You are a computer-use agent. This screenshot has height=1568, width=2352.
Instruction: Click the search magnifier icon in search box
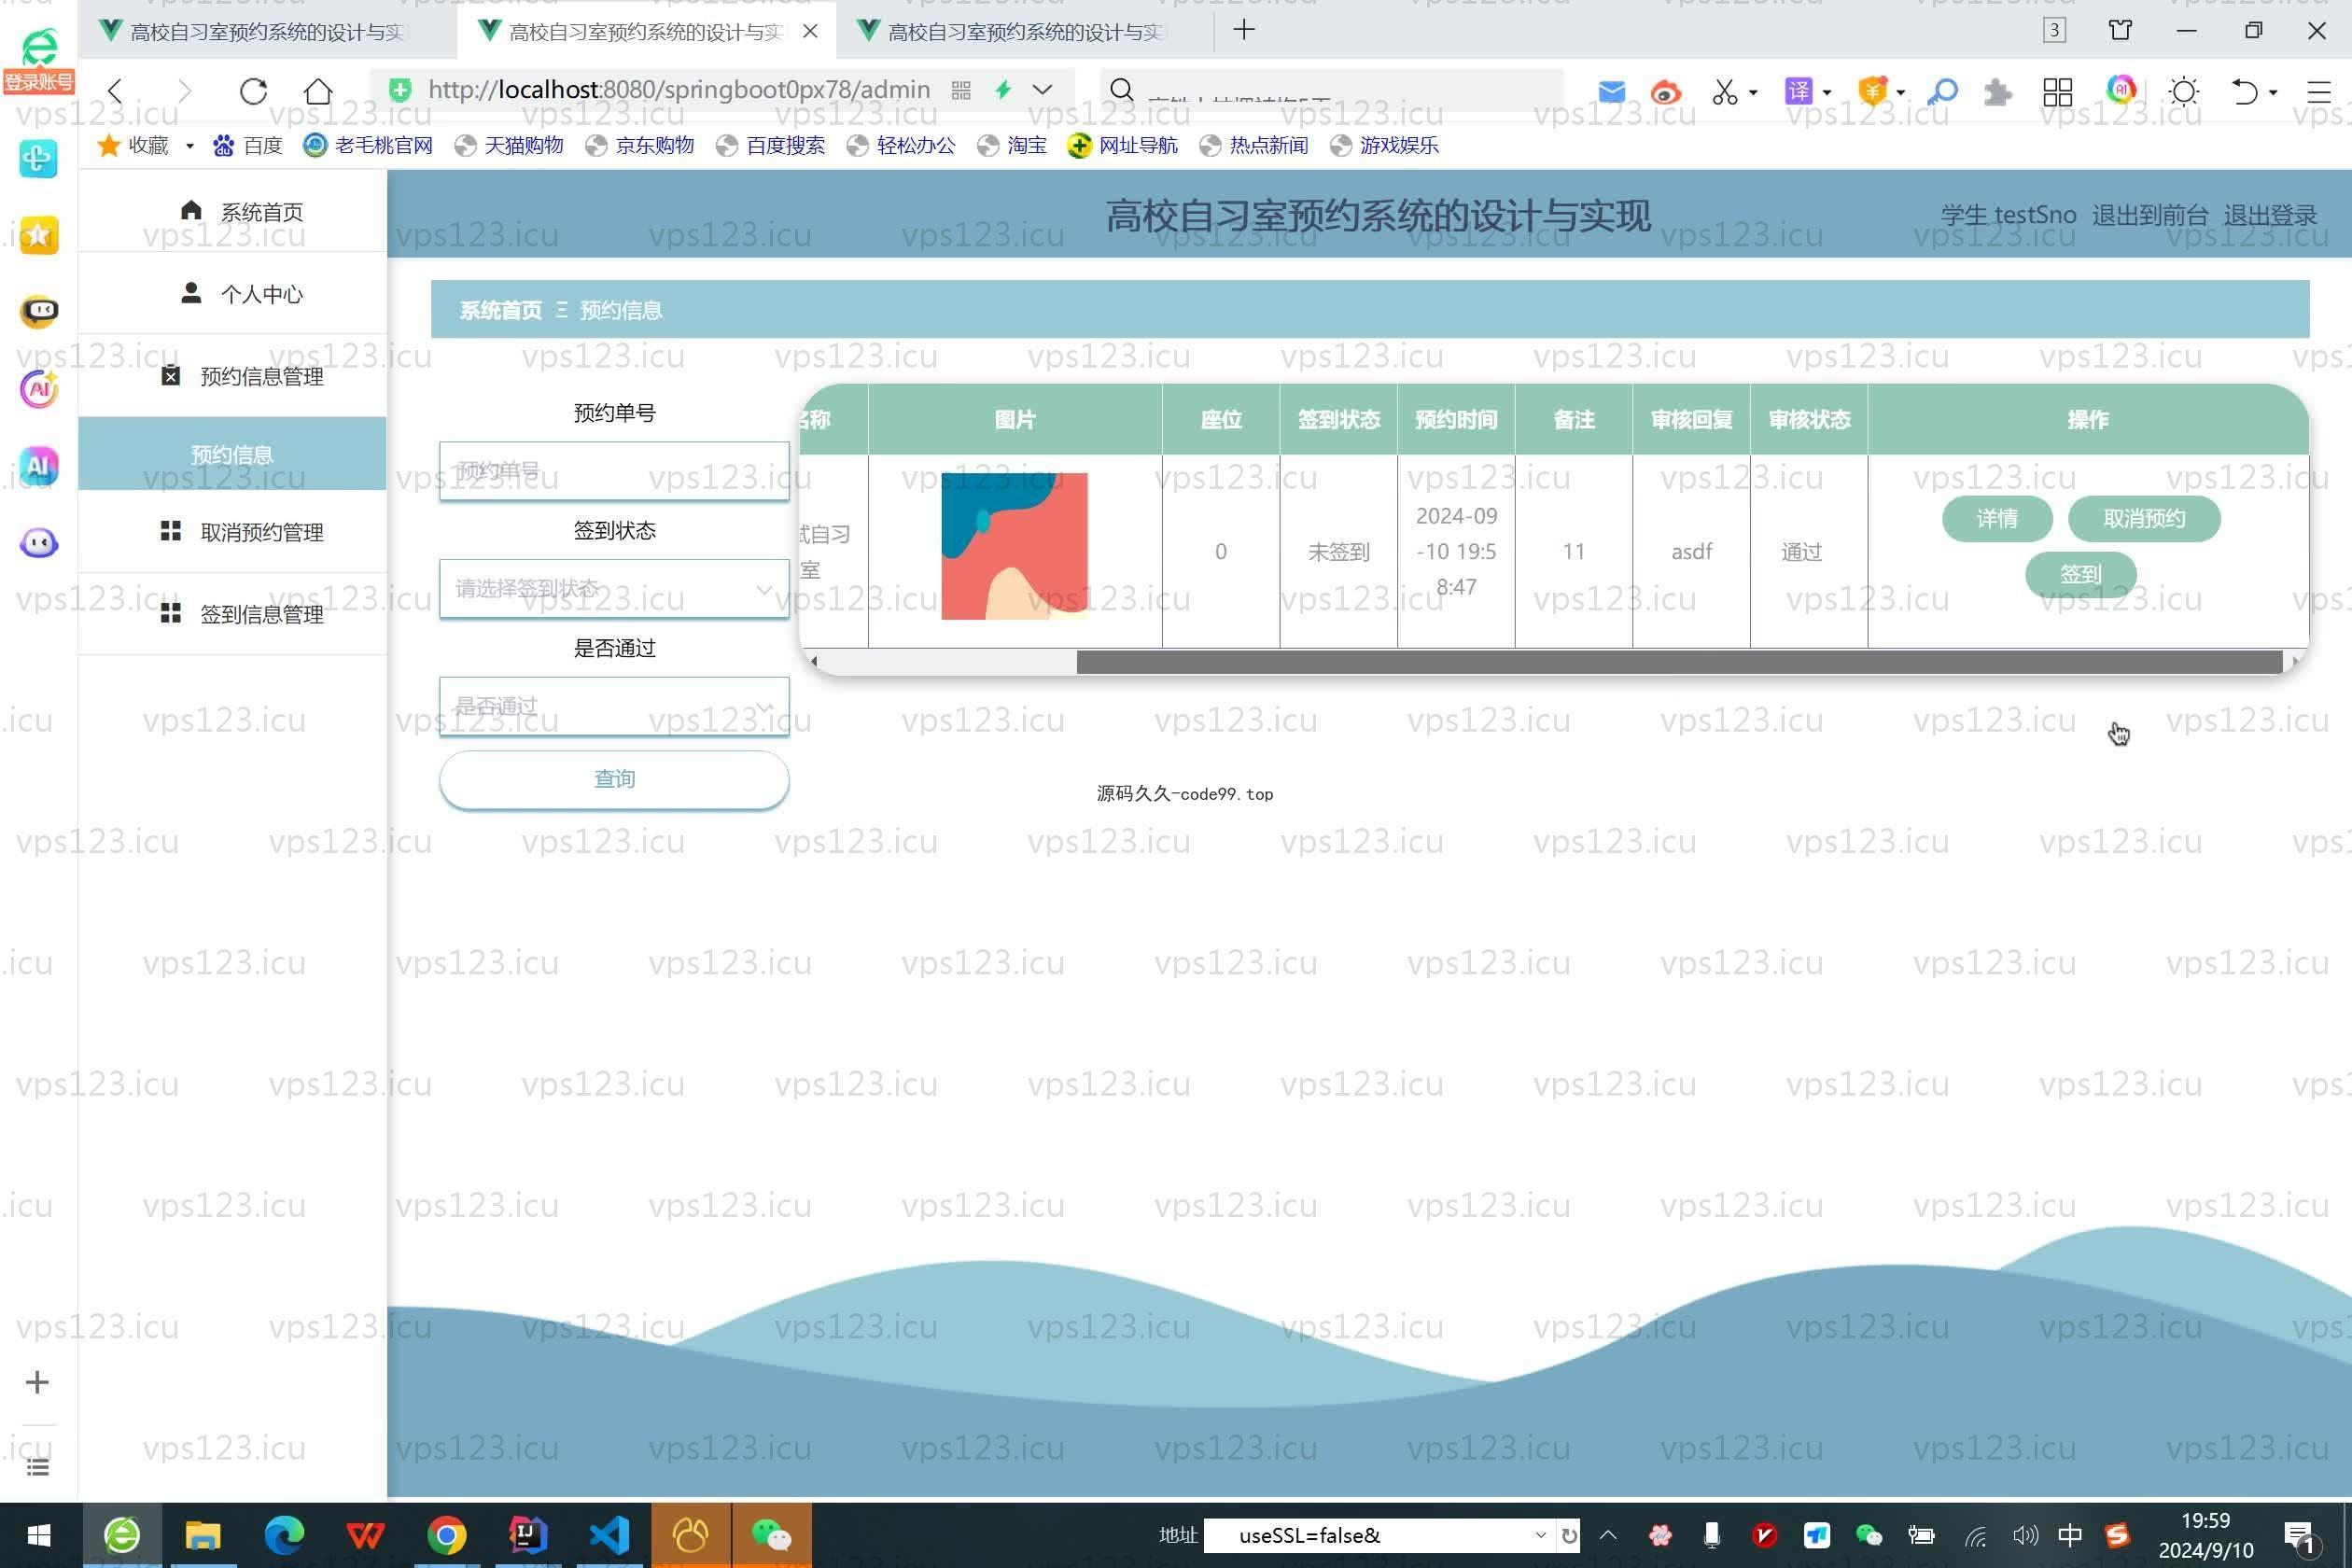pyautogui.click(x=1122, y=91)
